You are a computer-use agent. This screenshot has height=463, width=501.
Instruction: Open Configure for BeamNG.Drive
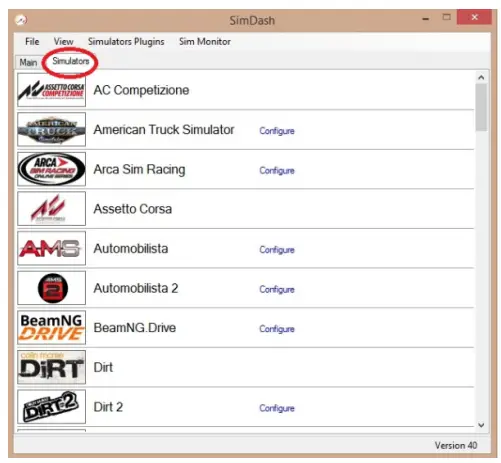tap(277, 329)
